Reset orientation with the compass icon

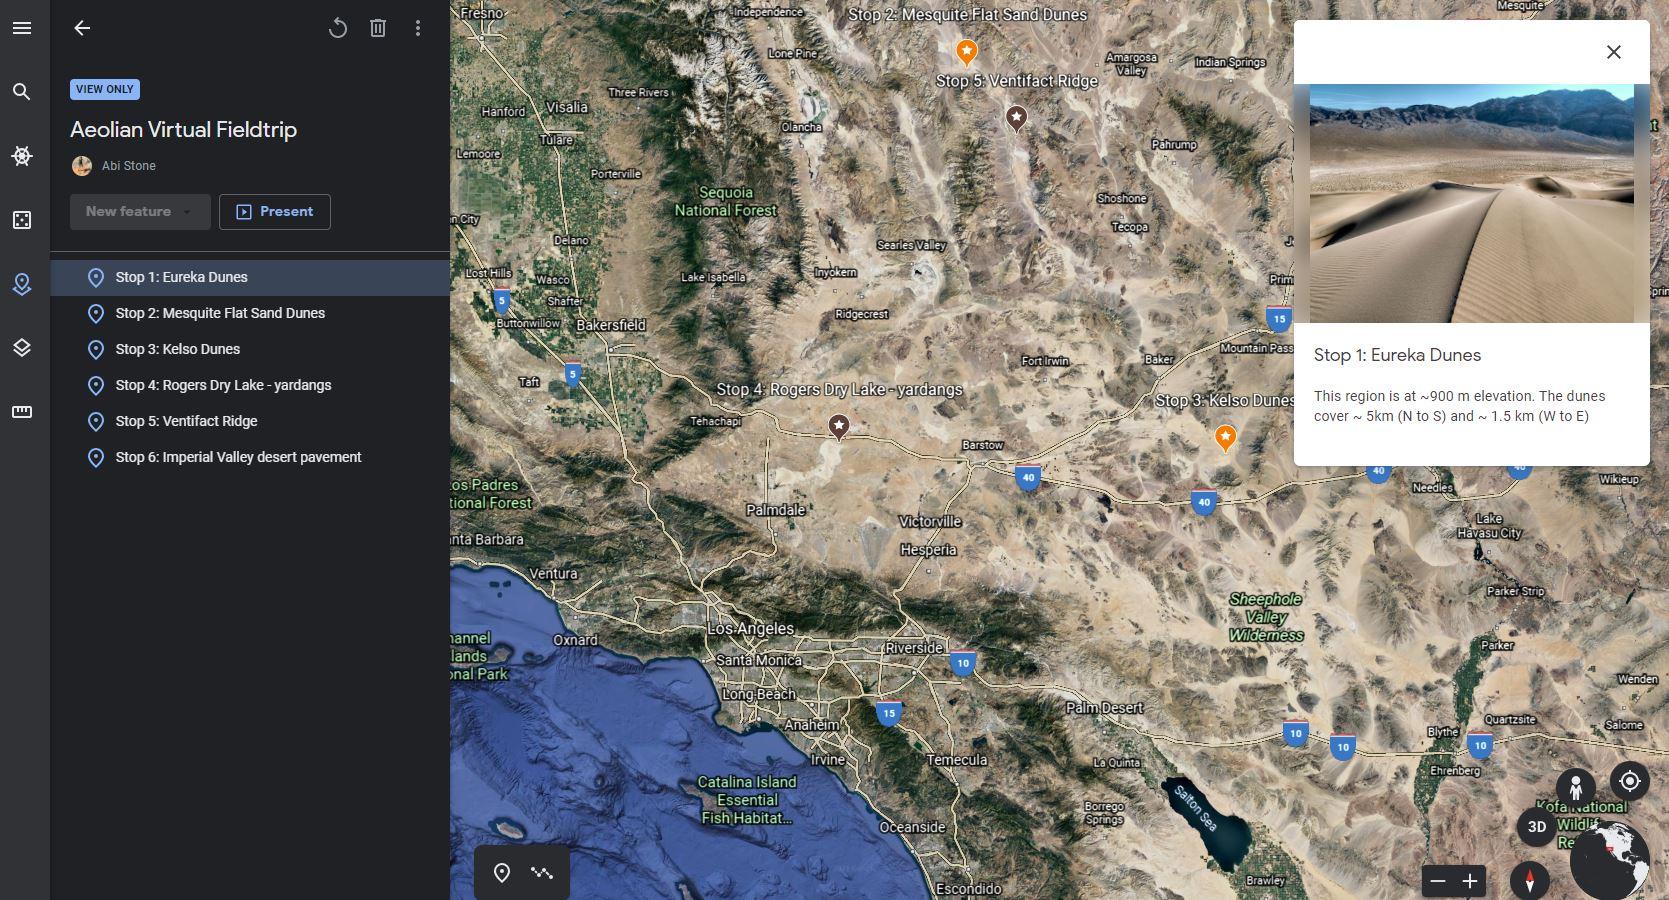click(1530, 881)
